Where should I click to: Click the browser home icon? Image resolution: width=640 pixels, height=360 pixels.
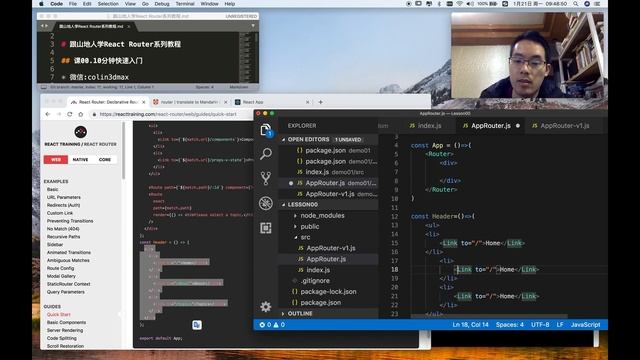point(80,114)
